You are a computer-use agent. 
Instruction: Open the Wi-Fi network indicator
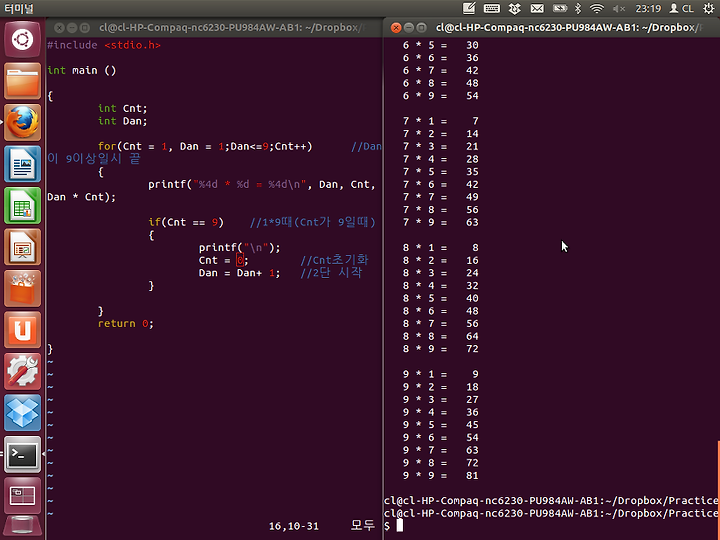click(596, 8)
